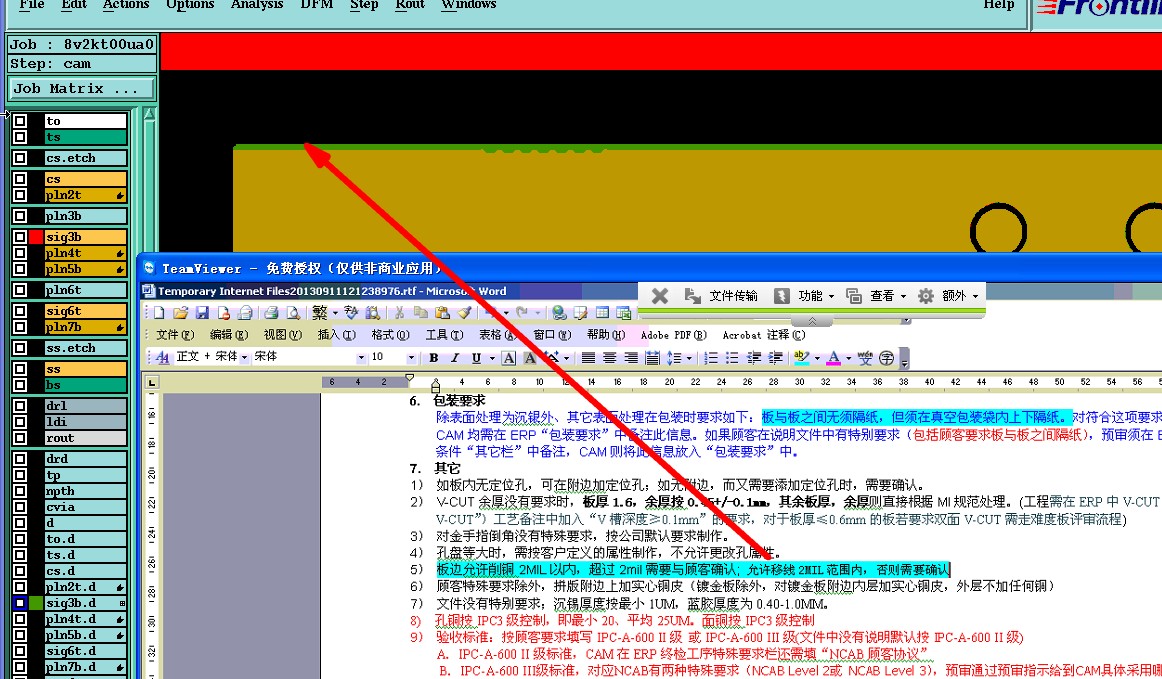Click the Increase Indent icon
The height and width of the screenshot is (679, 1162).
pyautogui.click(x=775, y=358)
